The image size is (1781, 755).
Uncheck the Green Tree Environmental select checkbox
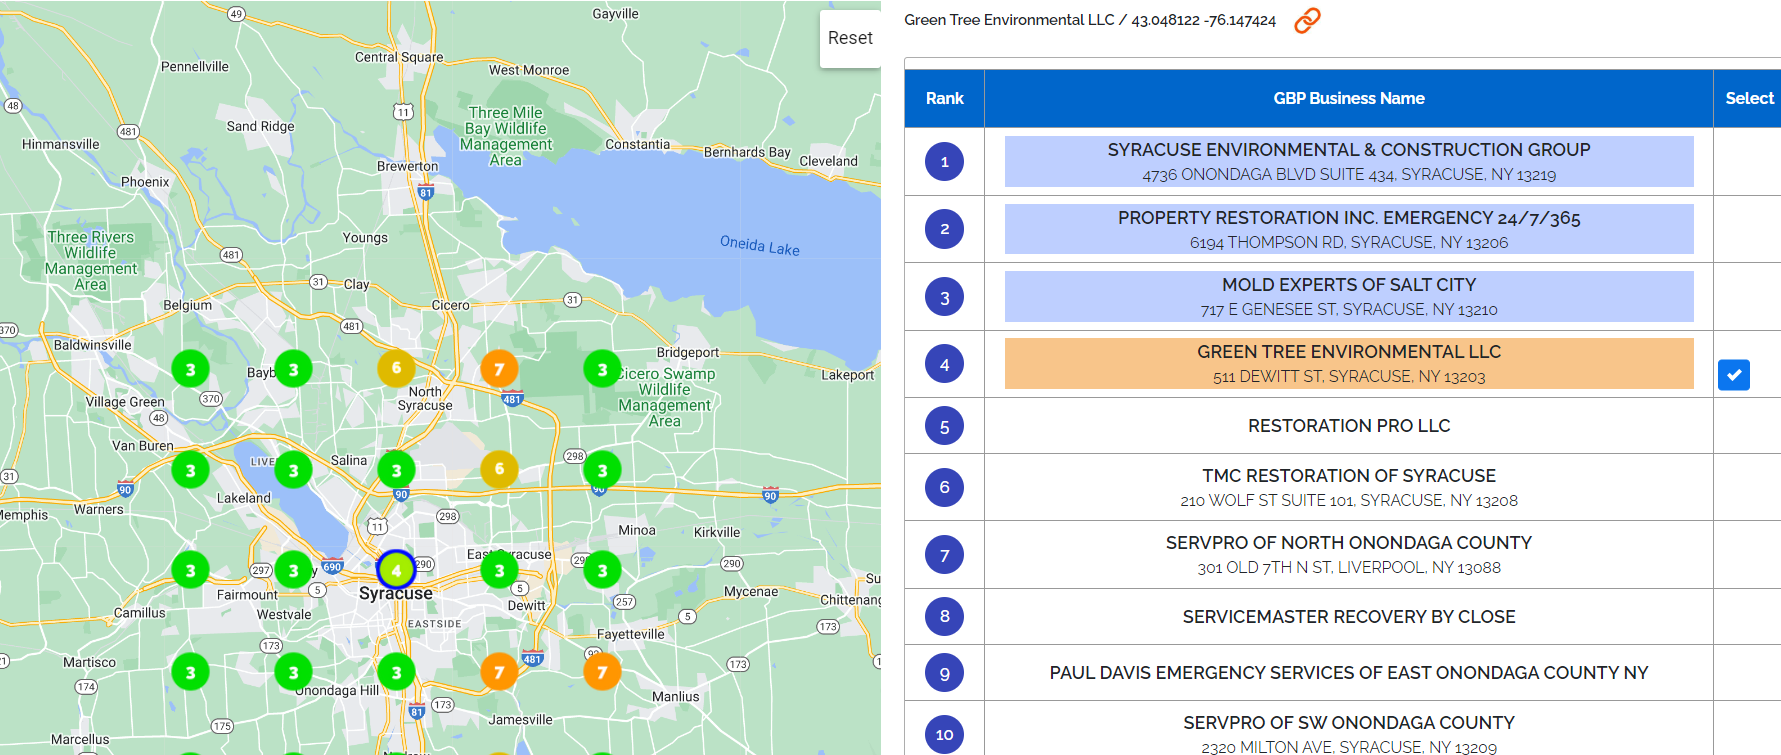point(1734,375)
